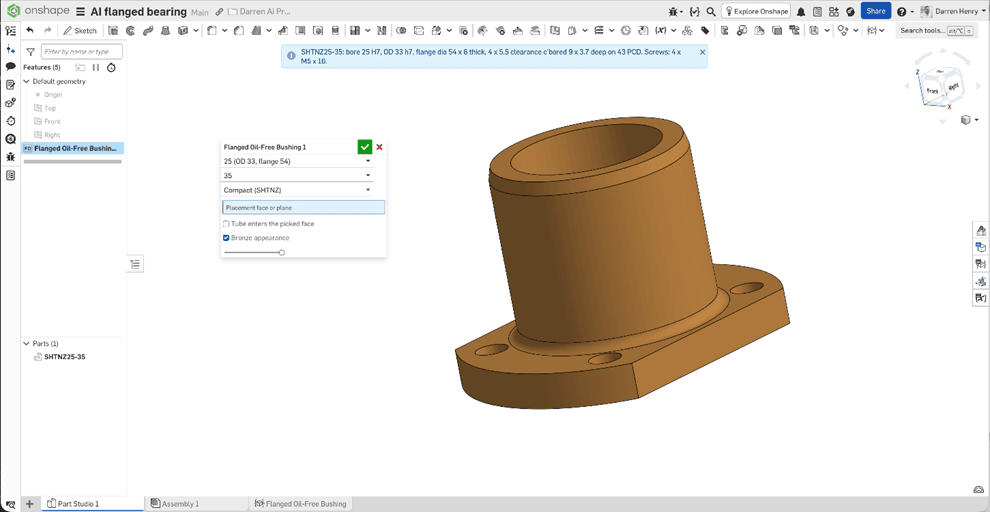Select the Hole tool

pos(318,30)
